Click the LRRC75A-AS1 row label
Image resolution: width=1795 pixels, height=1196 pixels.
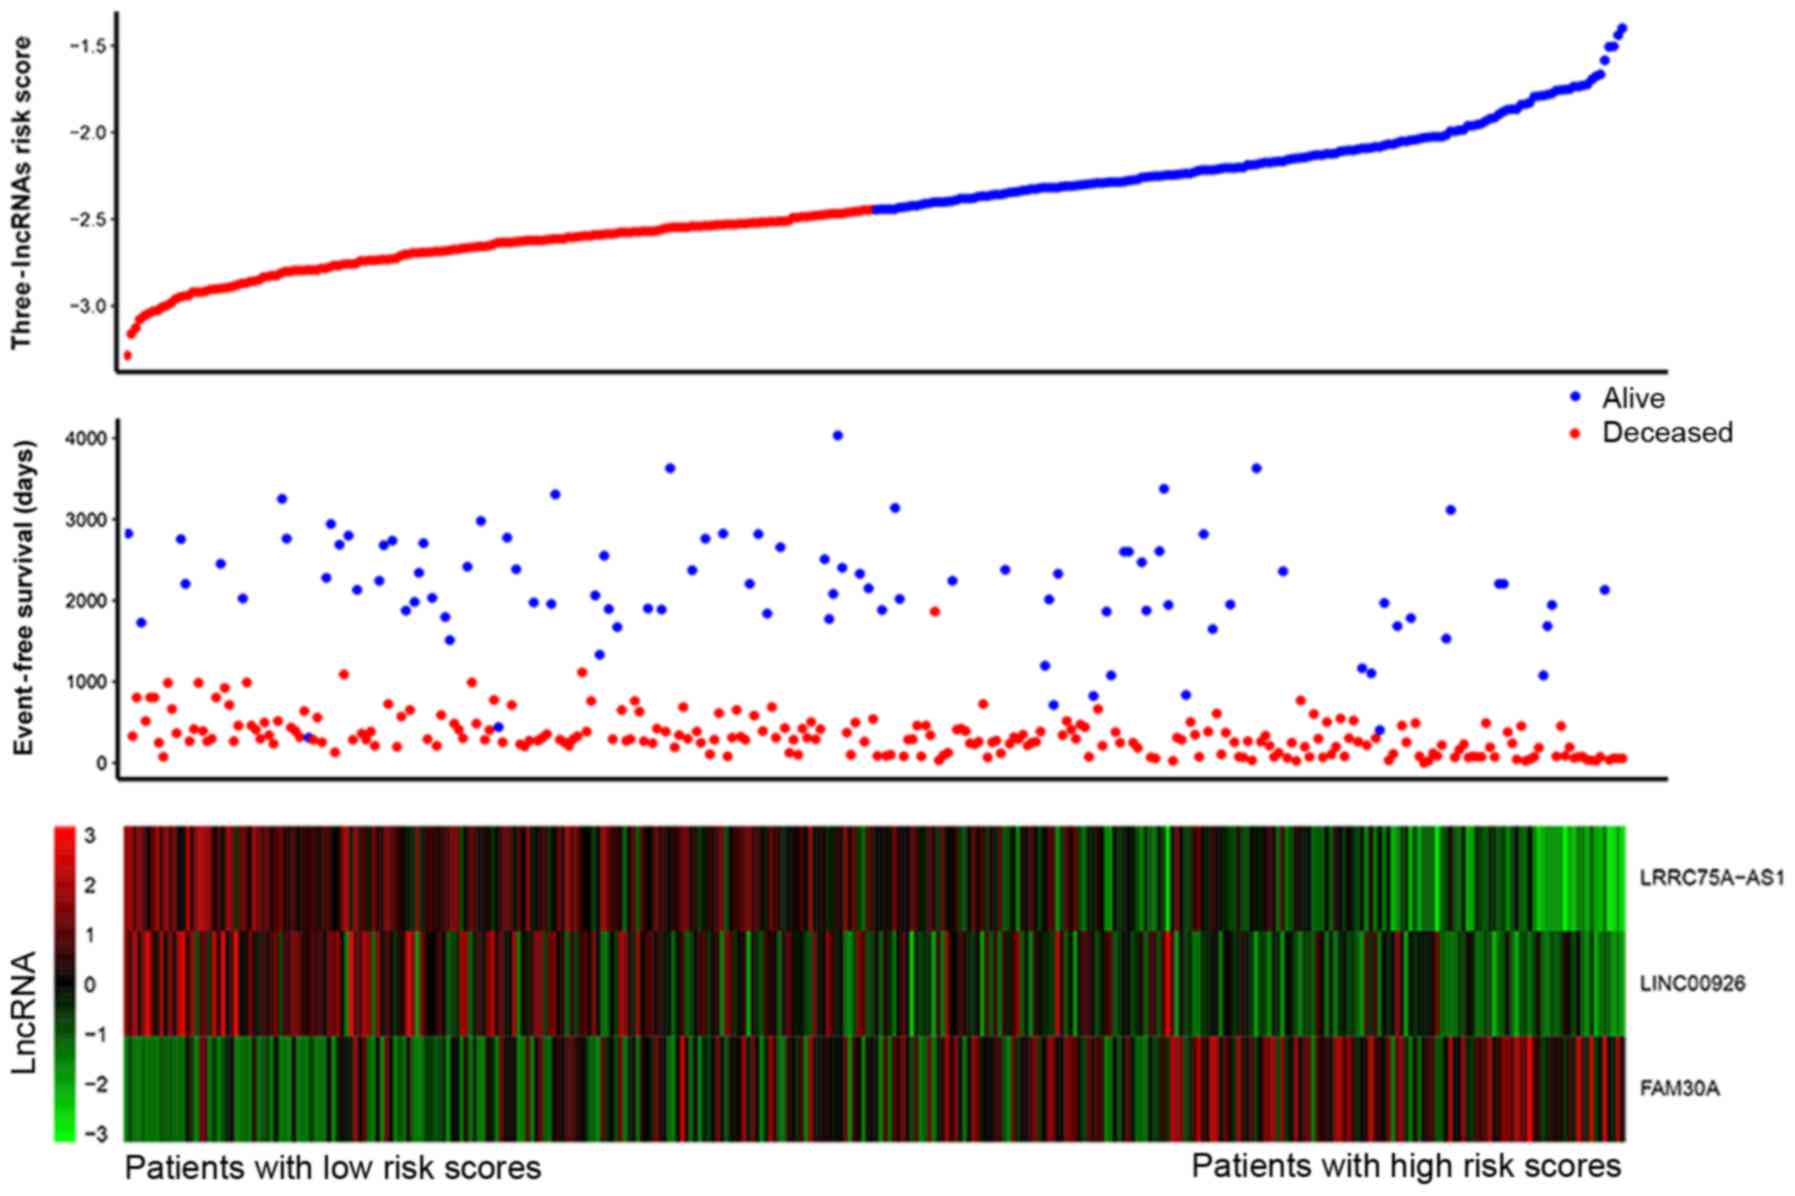(x=1712, y=879)
